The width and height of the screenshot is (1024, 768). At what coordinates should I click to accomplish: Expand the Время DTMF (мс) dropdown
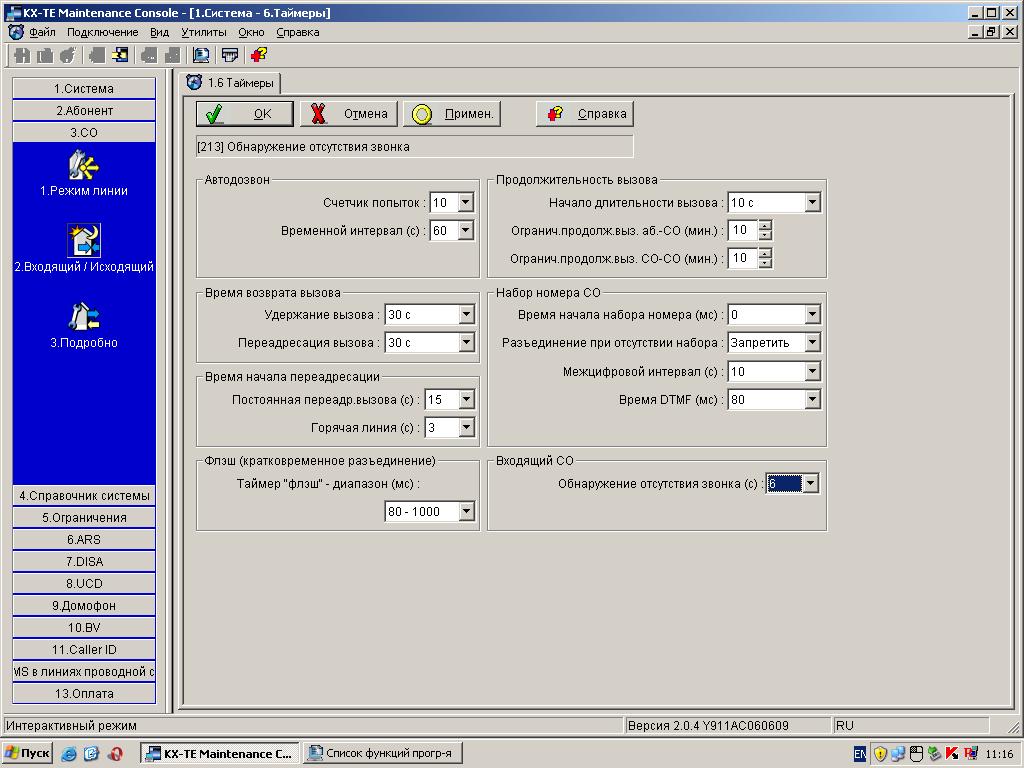(x=812, y=400)
